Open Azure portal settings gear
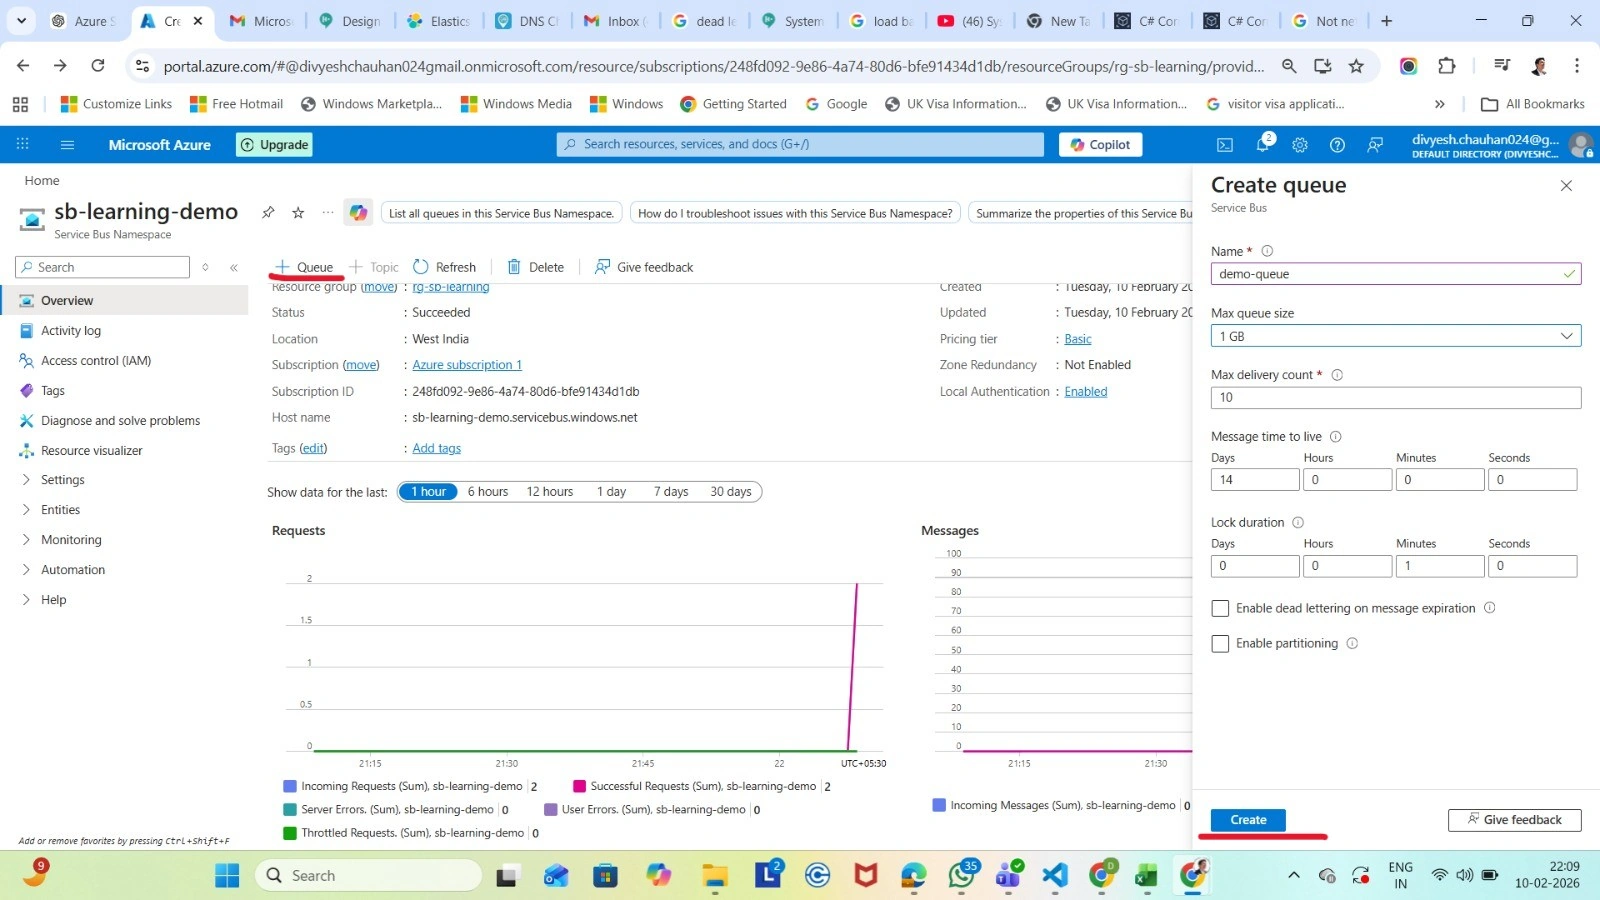 point(1300,145)
